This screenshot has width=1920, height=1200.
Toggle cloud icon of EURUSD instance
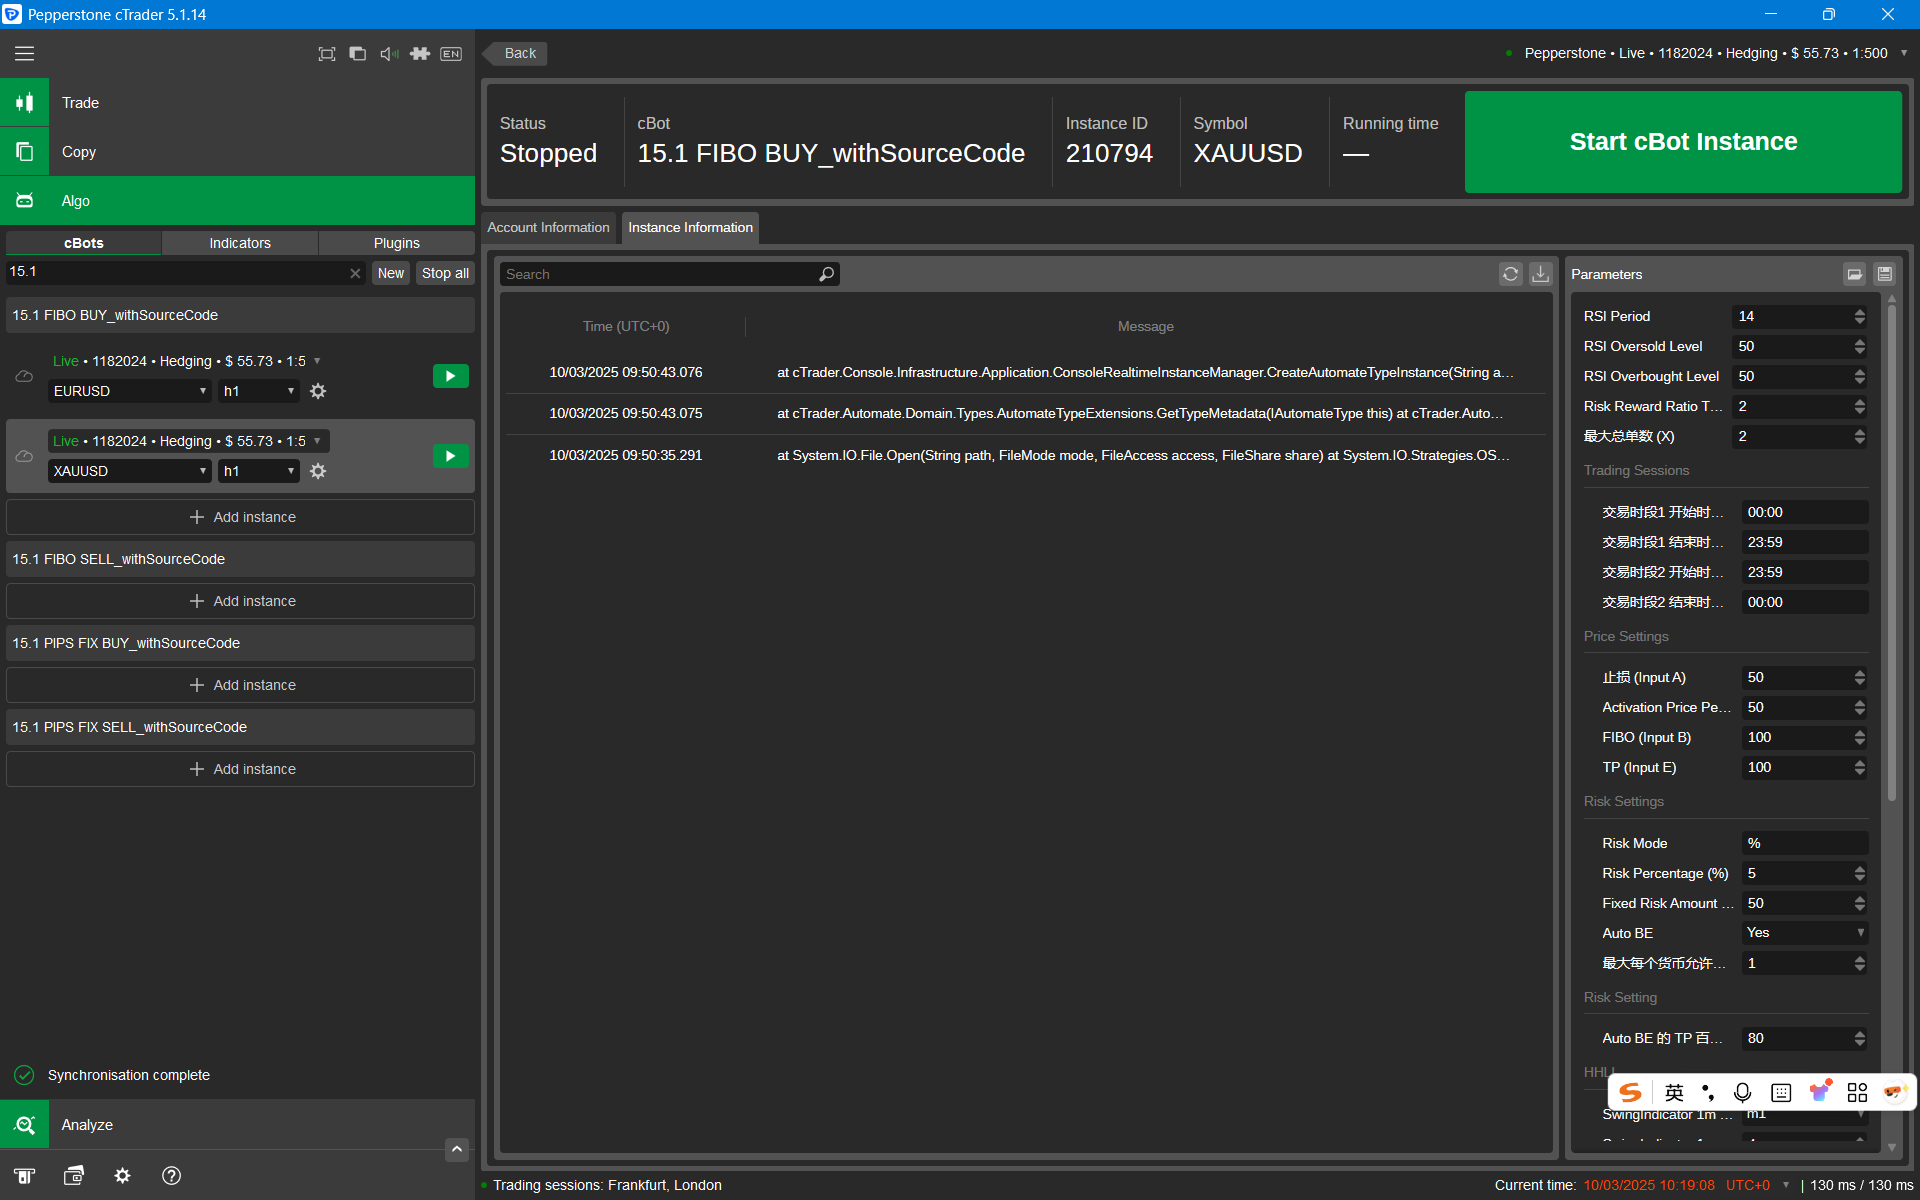point(24,376)
